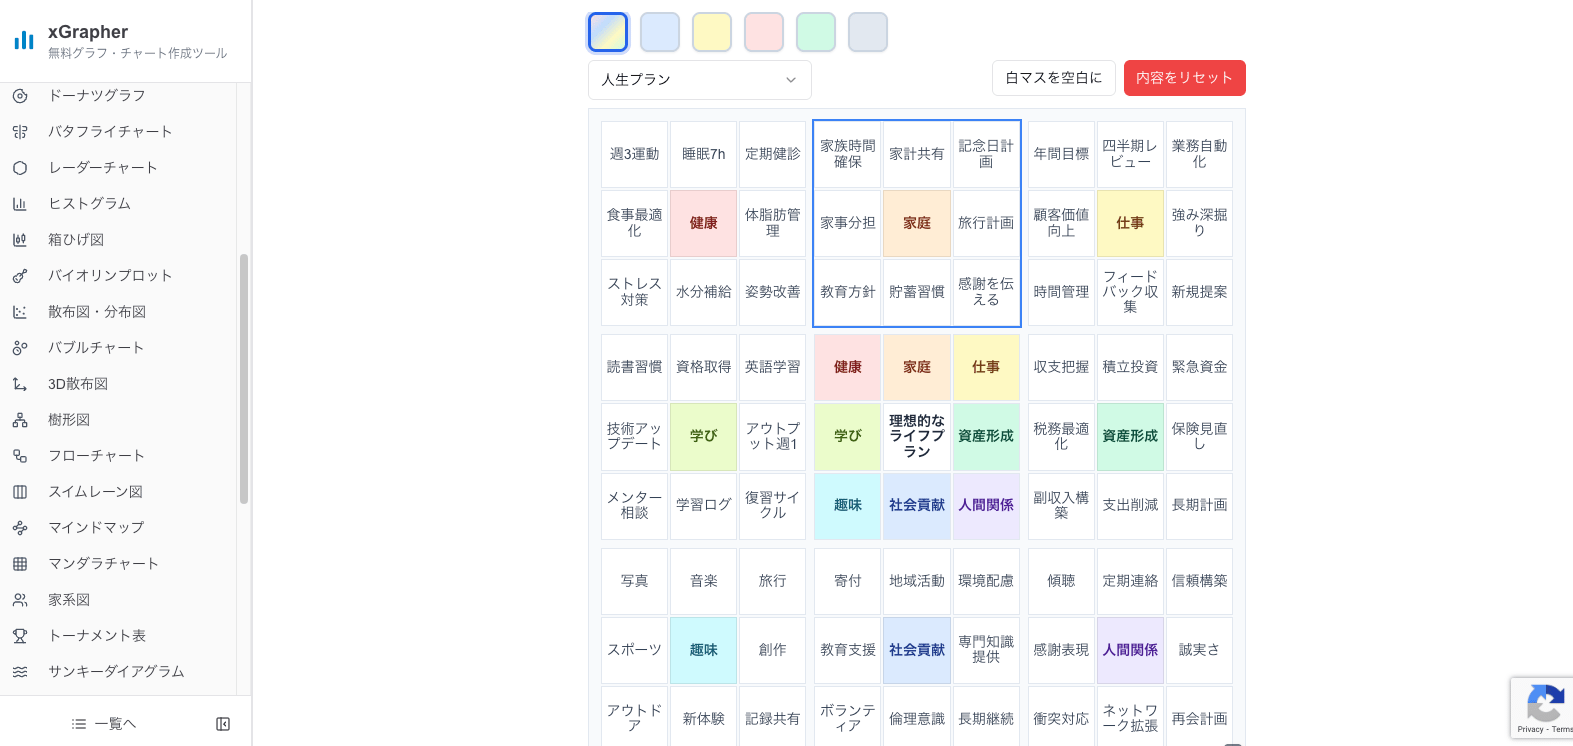The height and width of the screenshot is (746, 1573).
Task: Click the flowchart icon
Action: pos(20,456)
